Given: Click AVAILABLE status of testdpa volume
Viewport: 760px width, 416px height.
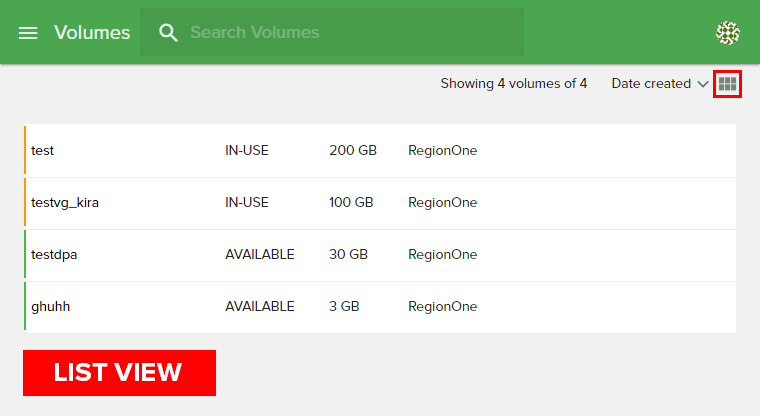Looking at the screenshot, I should (x=260, y=255).
